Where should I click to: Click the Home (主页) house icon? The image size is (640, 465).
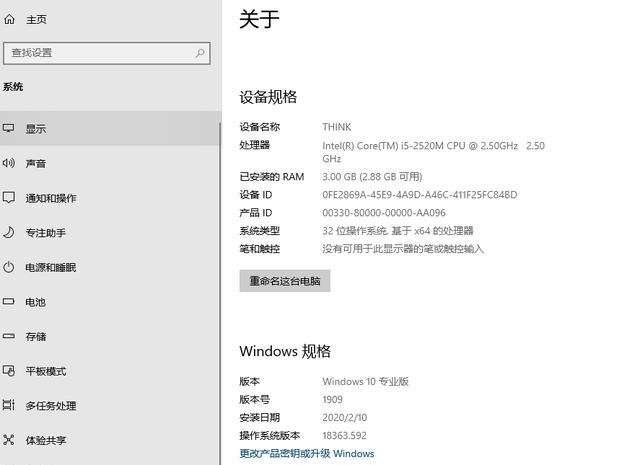pos(9,20)
